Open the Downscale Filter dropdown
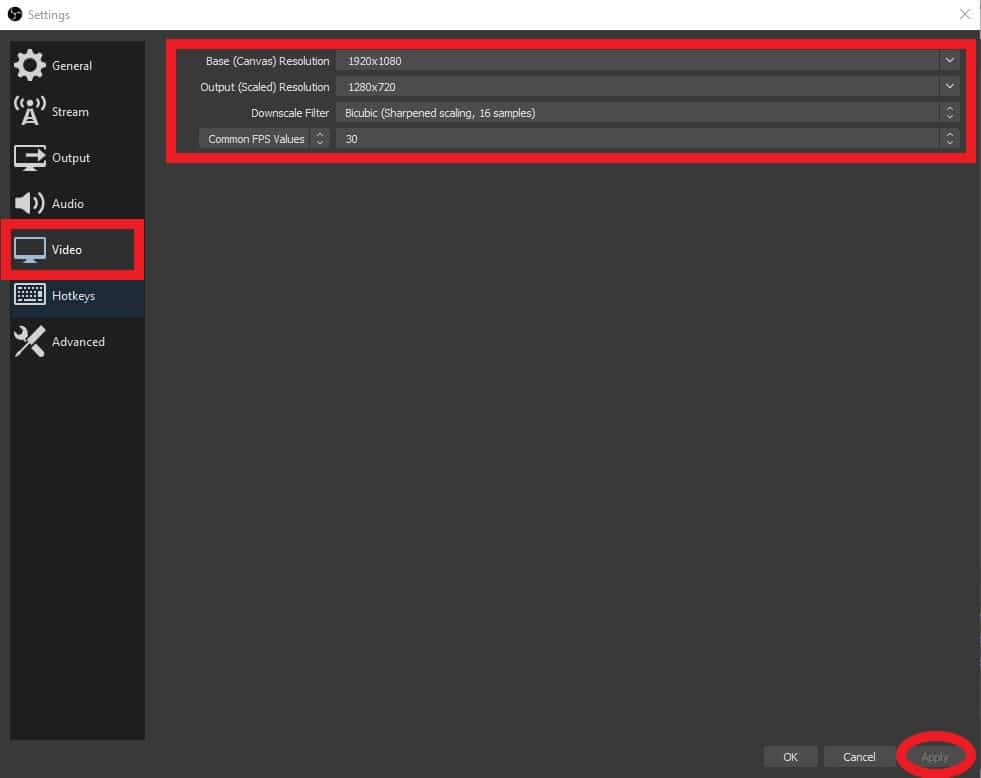Image resolution: width=981 pixels, height=778 pixels. (x=646, y=113)
